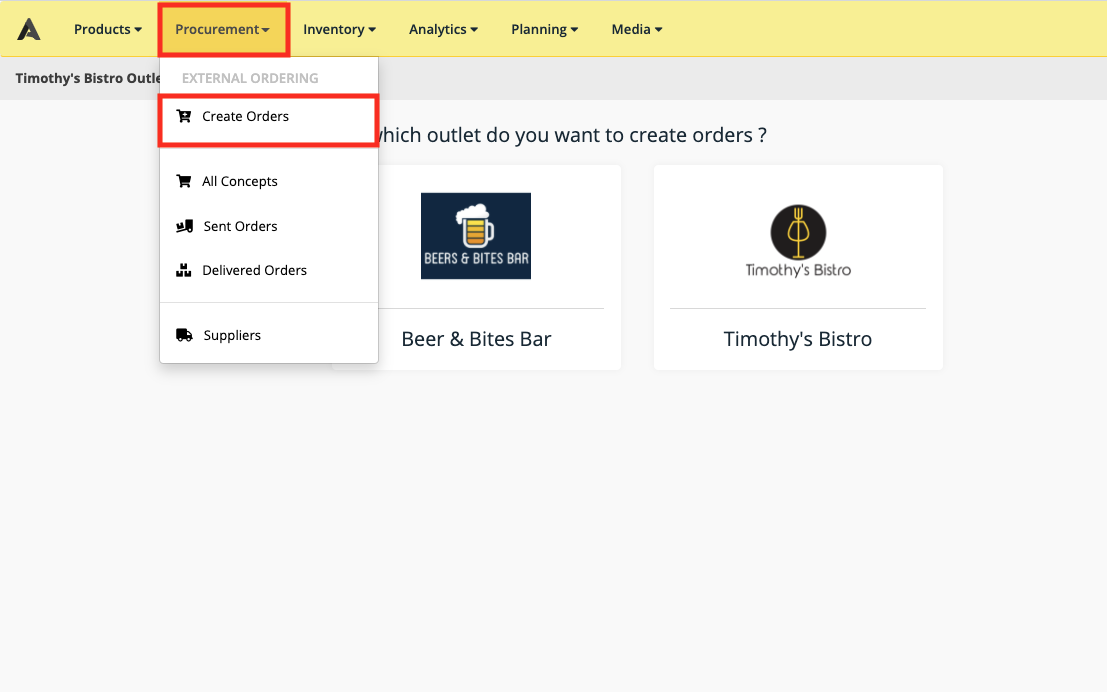
Task: Click the app logo in top-left corner
Action: 29,30
